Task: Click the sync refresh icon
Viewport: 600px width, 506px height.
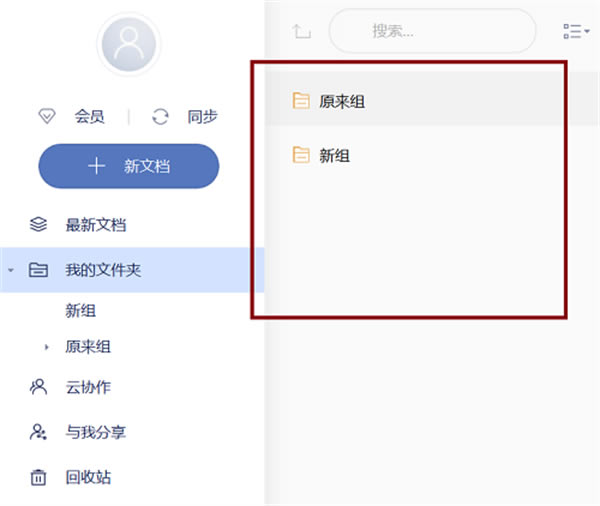Action: coord(160,117)
